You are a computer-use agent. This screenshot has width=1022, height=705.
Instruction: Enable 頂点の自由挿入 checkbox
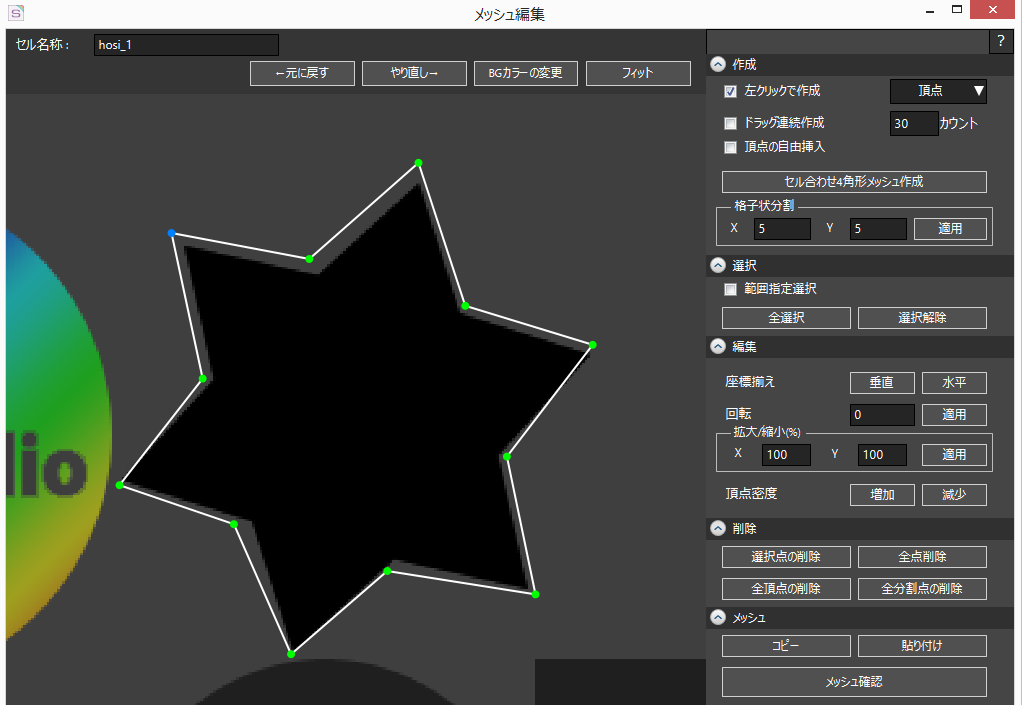731,147
